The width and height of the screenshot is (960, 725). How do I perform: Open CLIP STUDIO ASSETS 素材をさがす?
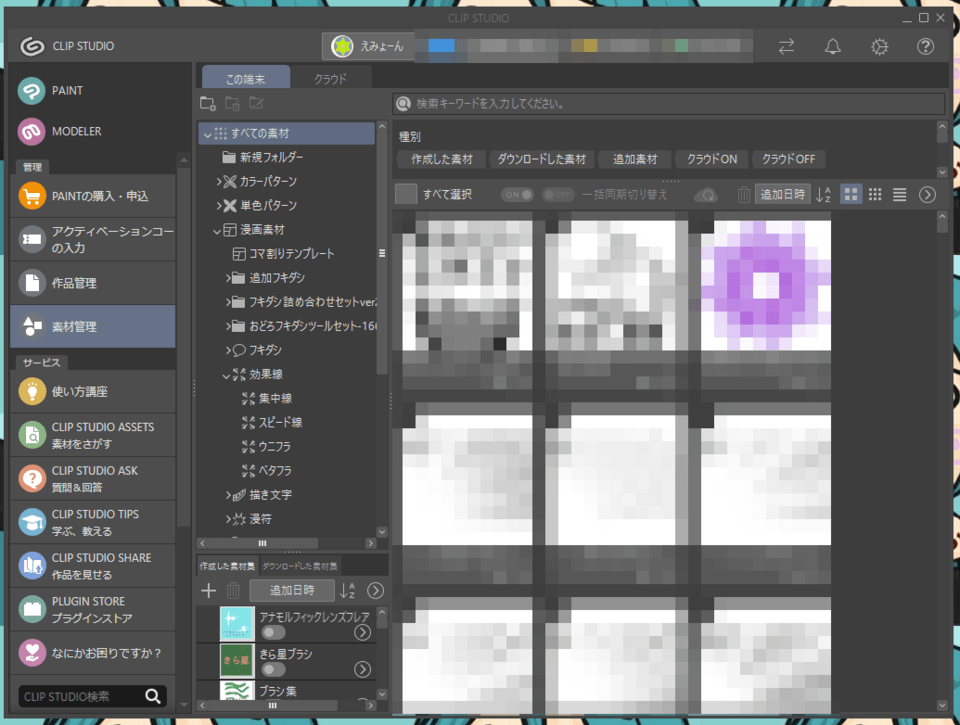93,435
